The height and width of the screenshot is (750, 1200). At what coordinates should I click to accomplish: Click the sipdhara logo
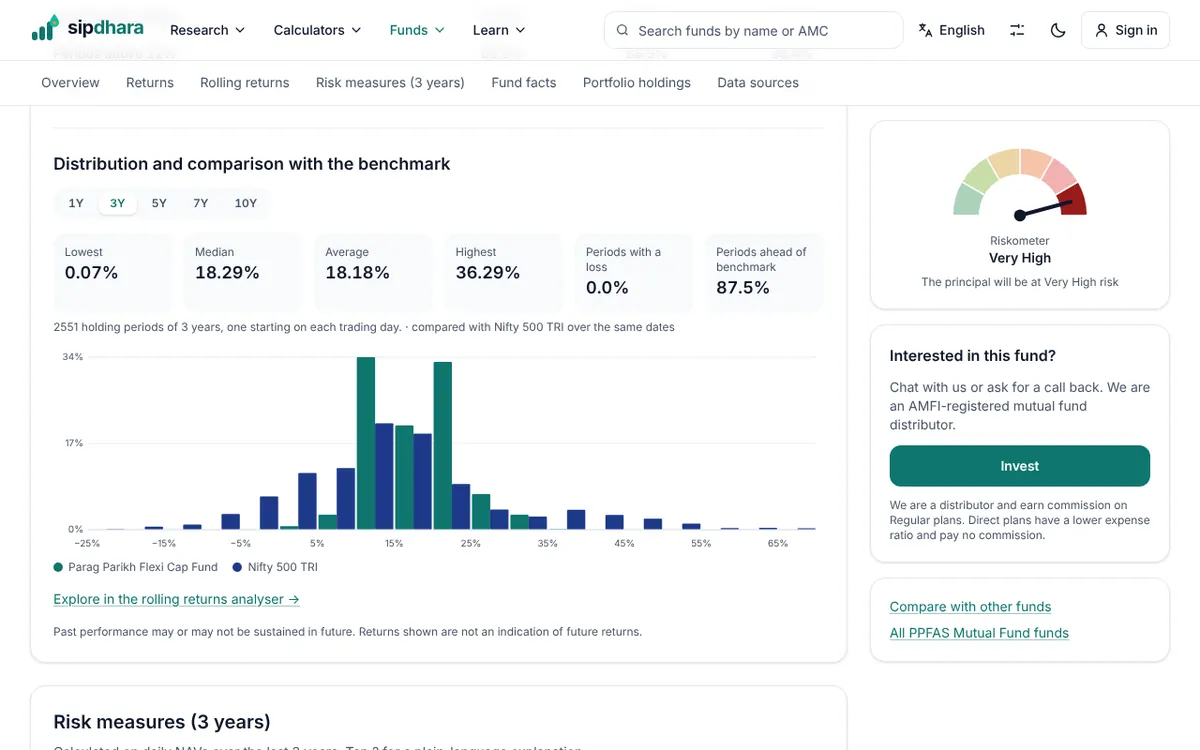[87, 29]
